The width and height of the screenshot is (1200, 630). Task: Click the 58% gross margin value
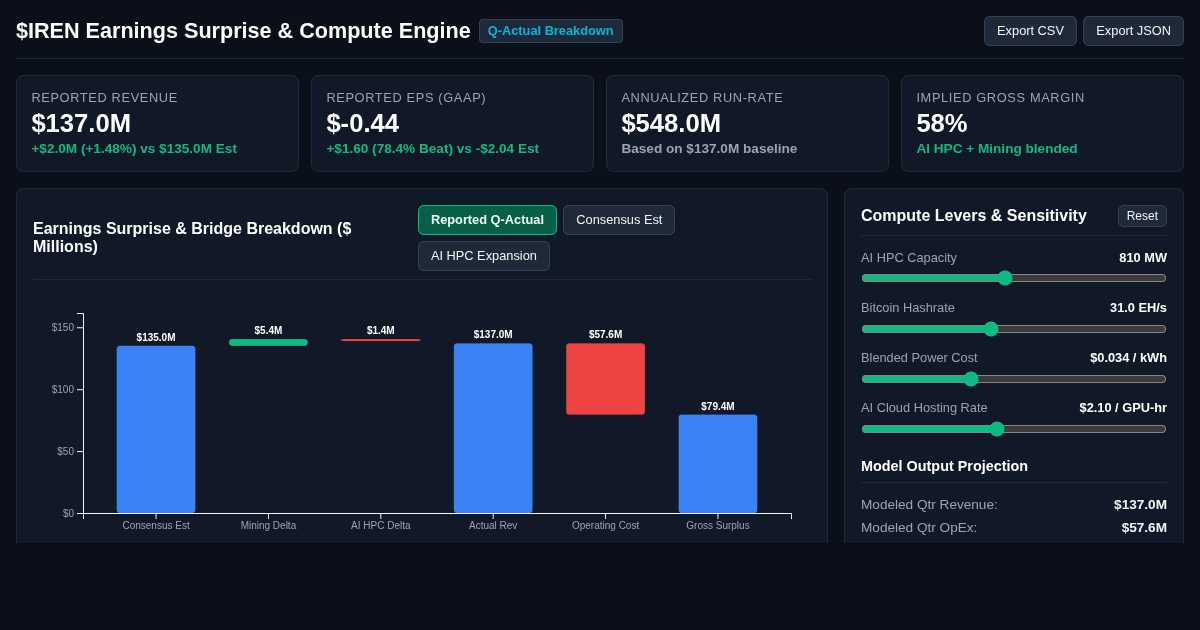pos(942,123)
